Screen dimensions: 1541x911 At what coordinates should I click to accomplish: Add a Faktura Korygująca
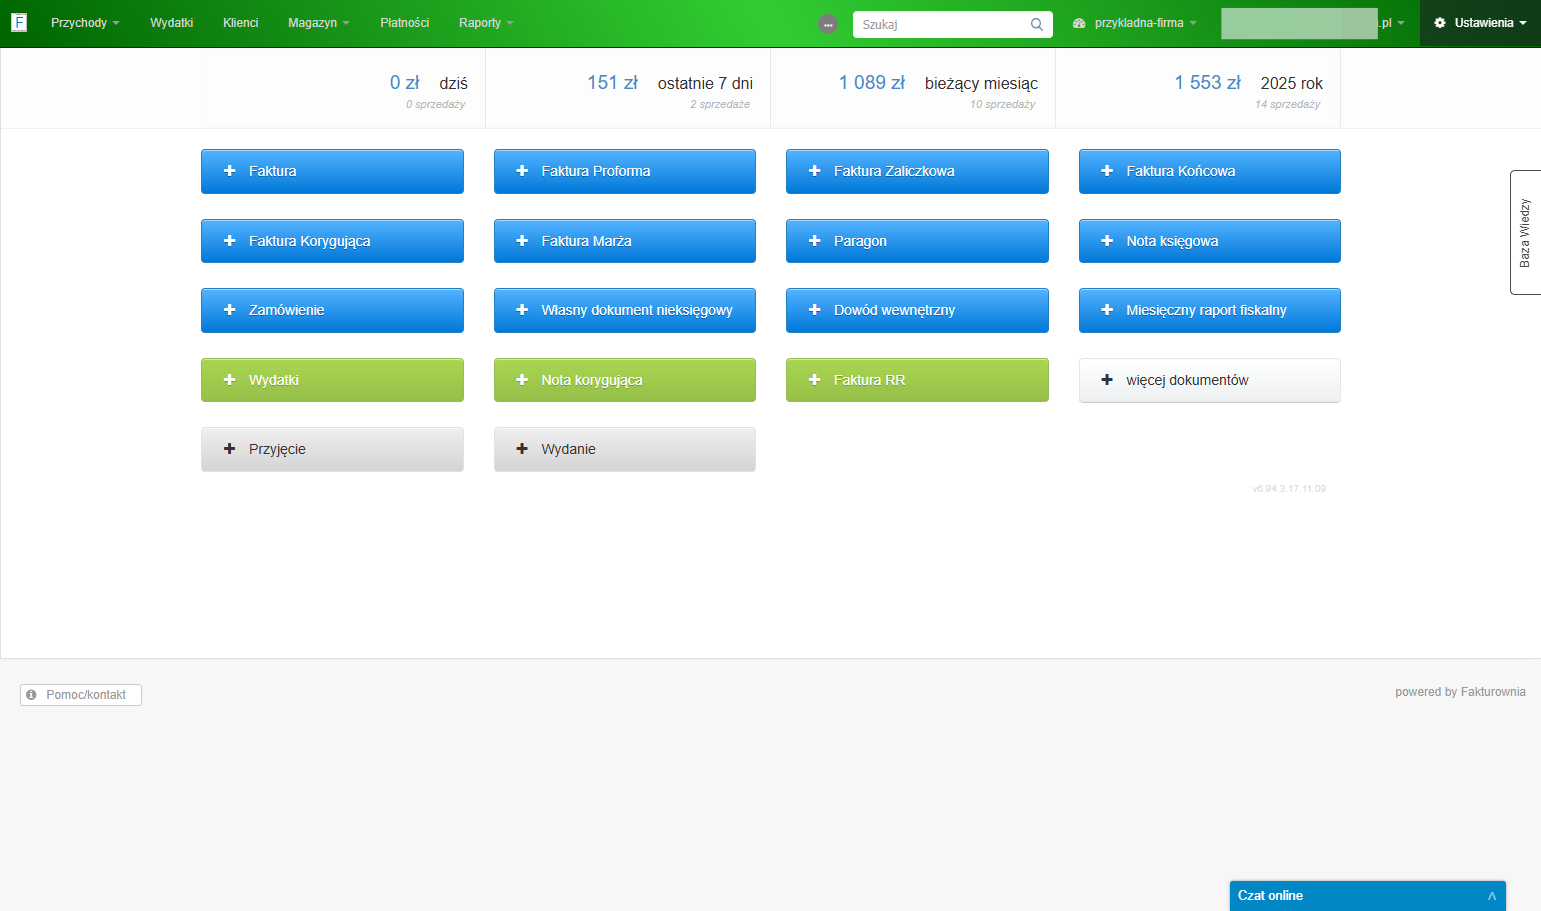(x=332, y=241)
